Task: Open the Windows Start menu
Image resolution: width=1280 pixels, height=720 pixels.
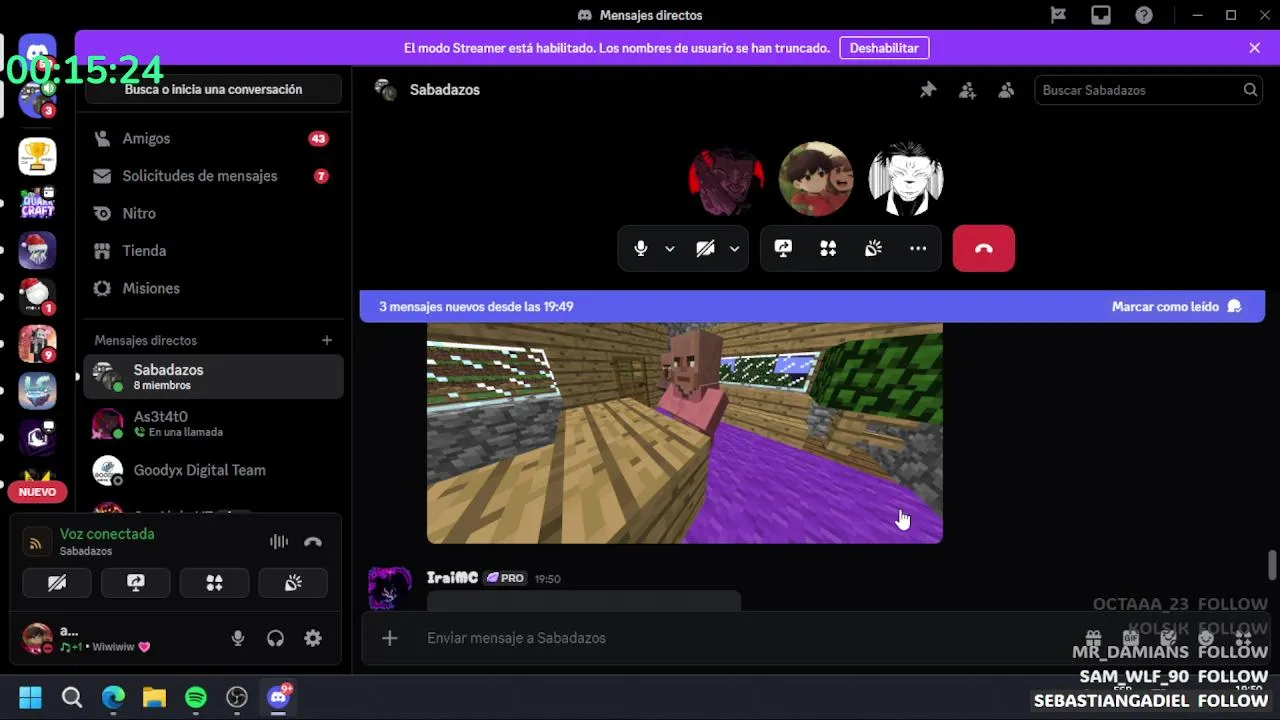Action: 30,697
